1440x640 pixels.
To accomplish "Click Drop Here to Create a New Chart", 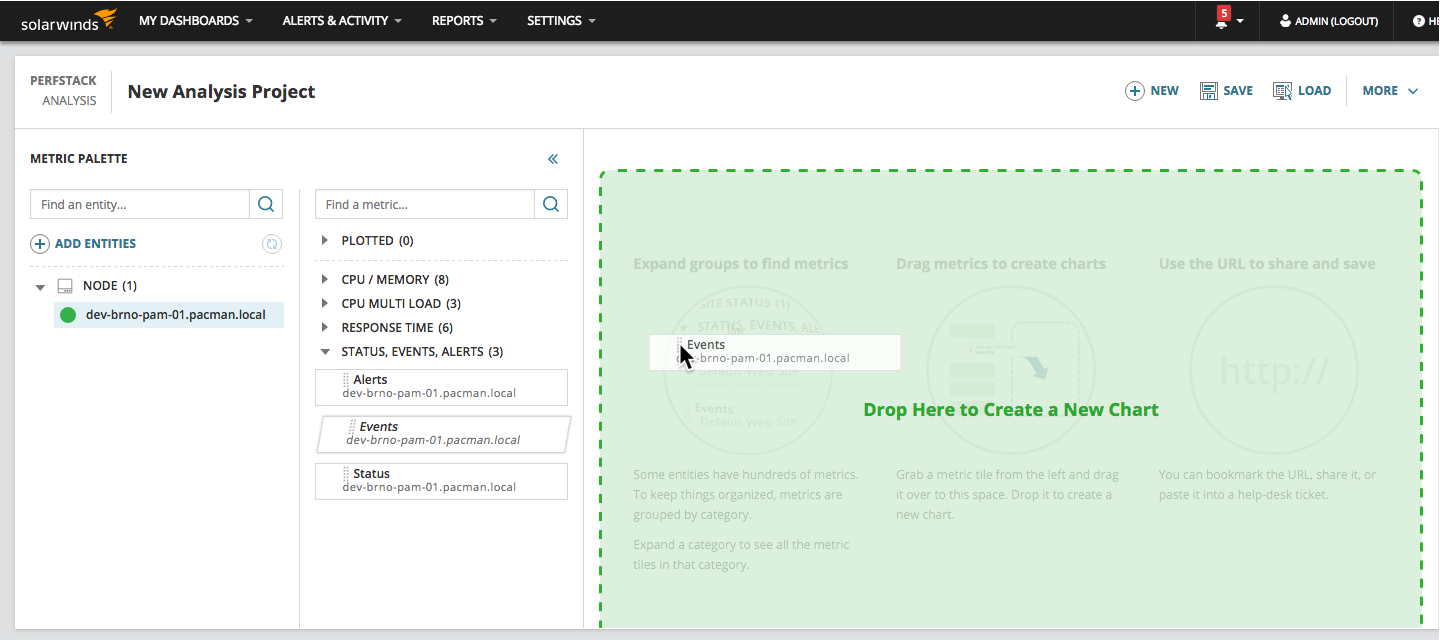I will pyautogui.click(x=1011, y=410).
